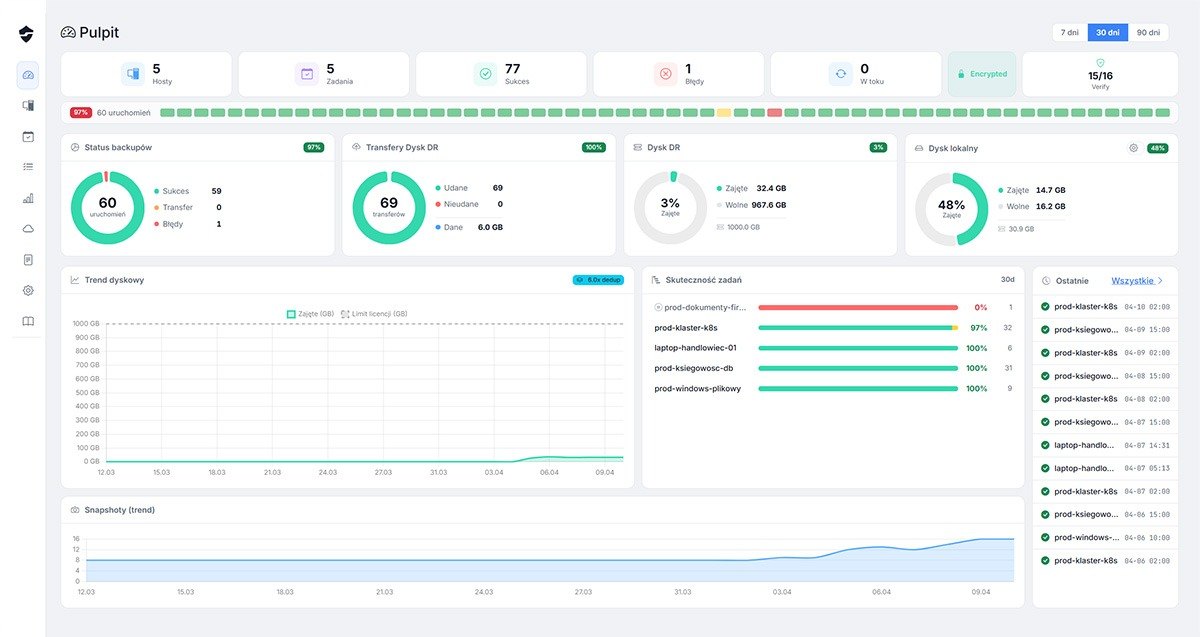Open the bar chart reports sidebar icon
Screen dimensions: 1200x637
pyautogui.click(x=28, y=198)
